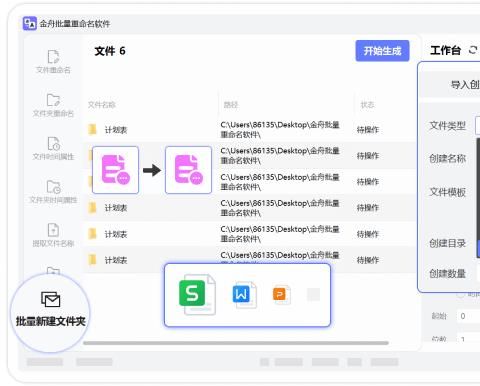The width and height of the screenshot is (480, 386).
Task: Click the 路径 column header
Action: pyautogui.click(x=231, y=105)
